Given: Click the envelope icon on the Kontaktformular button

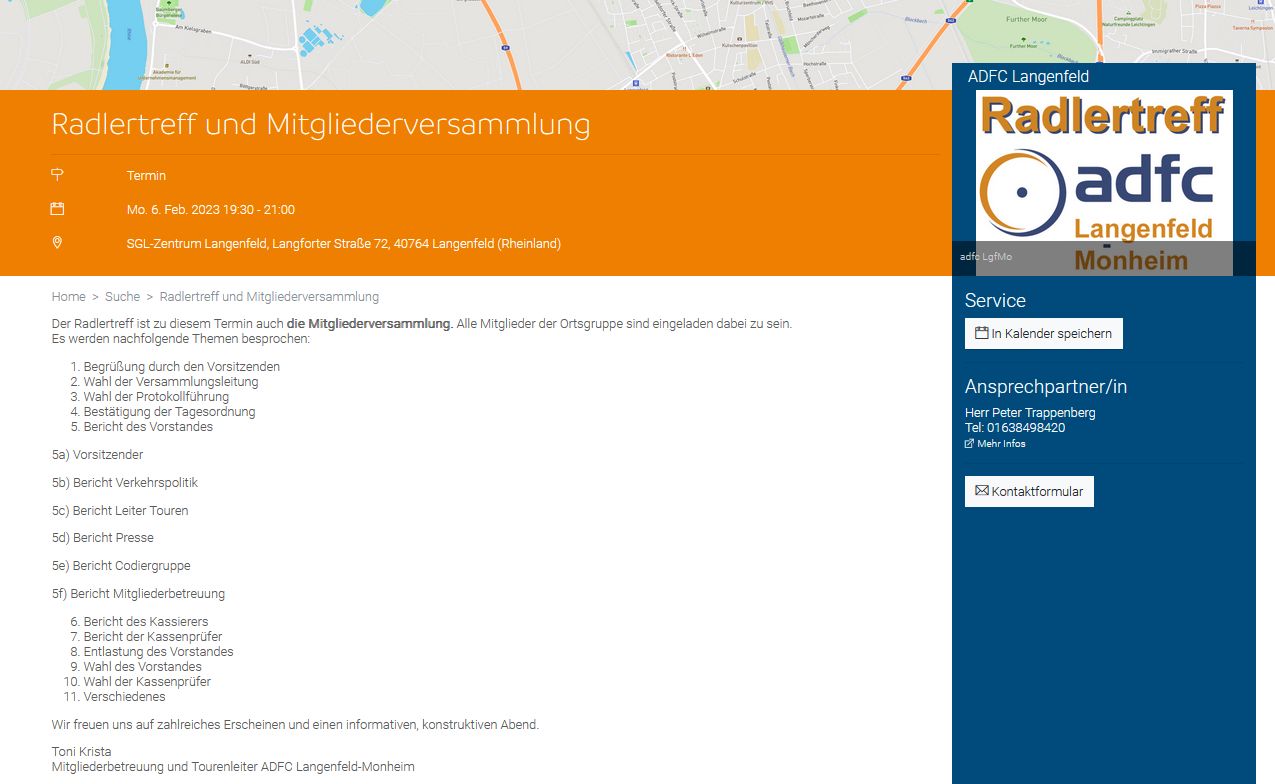Looking at the screenshot, I should pos(981,491).
